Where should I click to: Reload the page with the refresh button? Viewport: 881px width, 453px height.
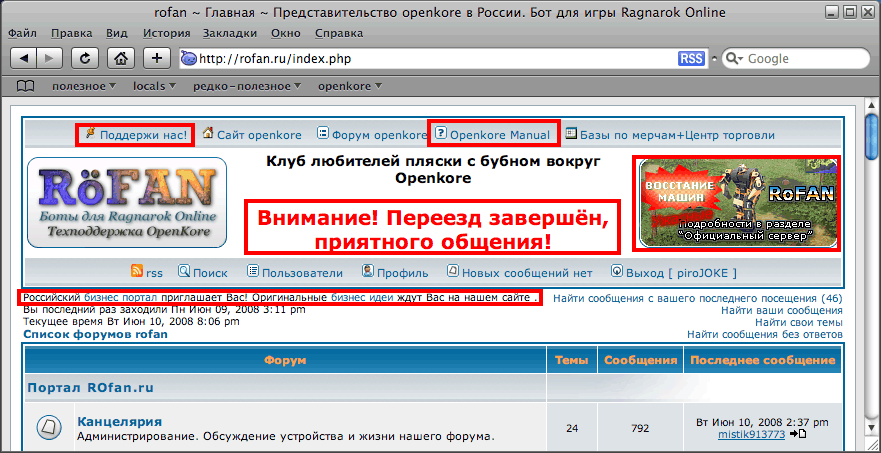pos(85,58)
